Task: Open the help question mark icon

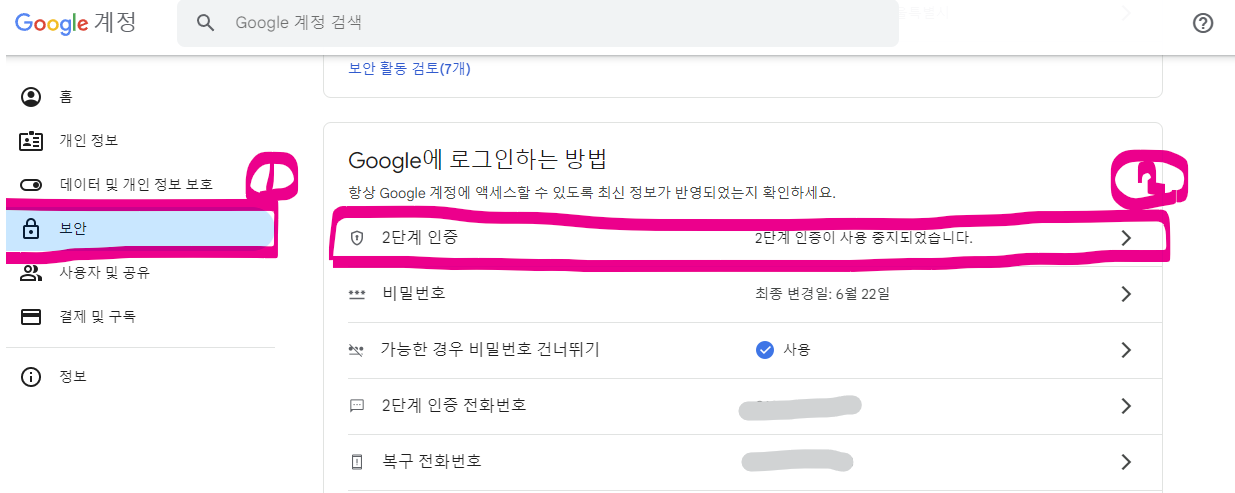Action: 1203,23
